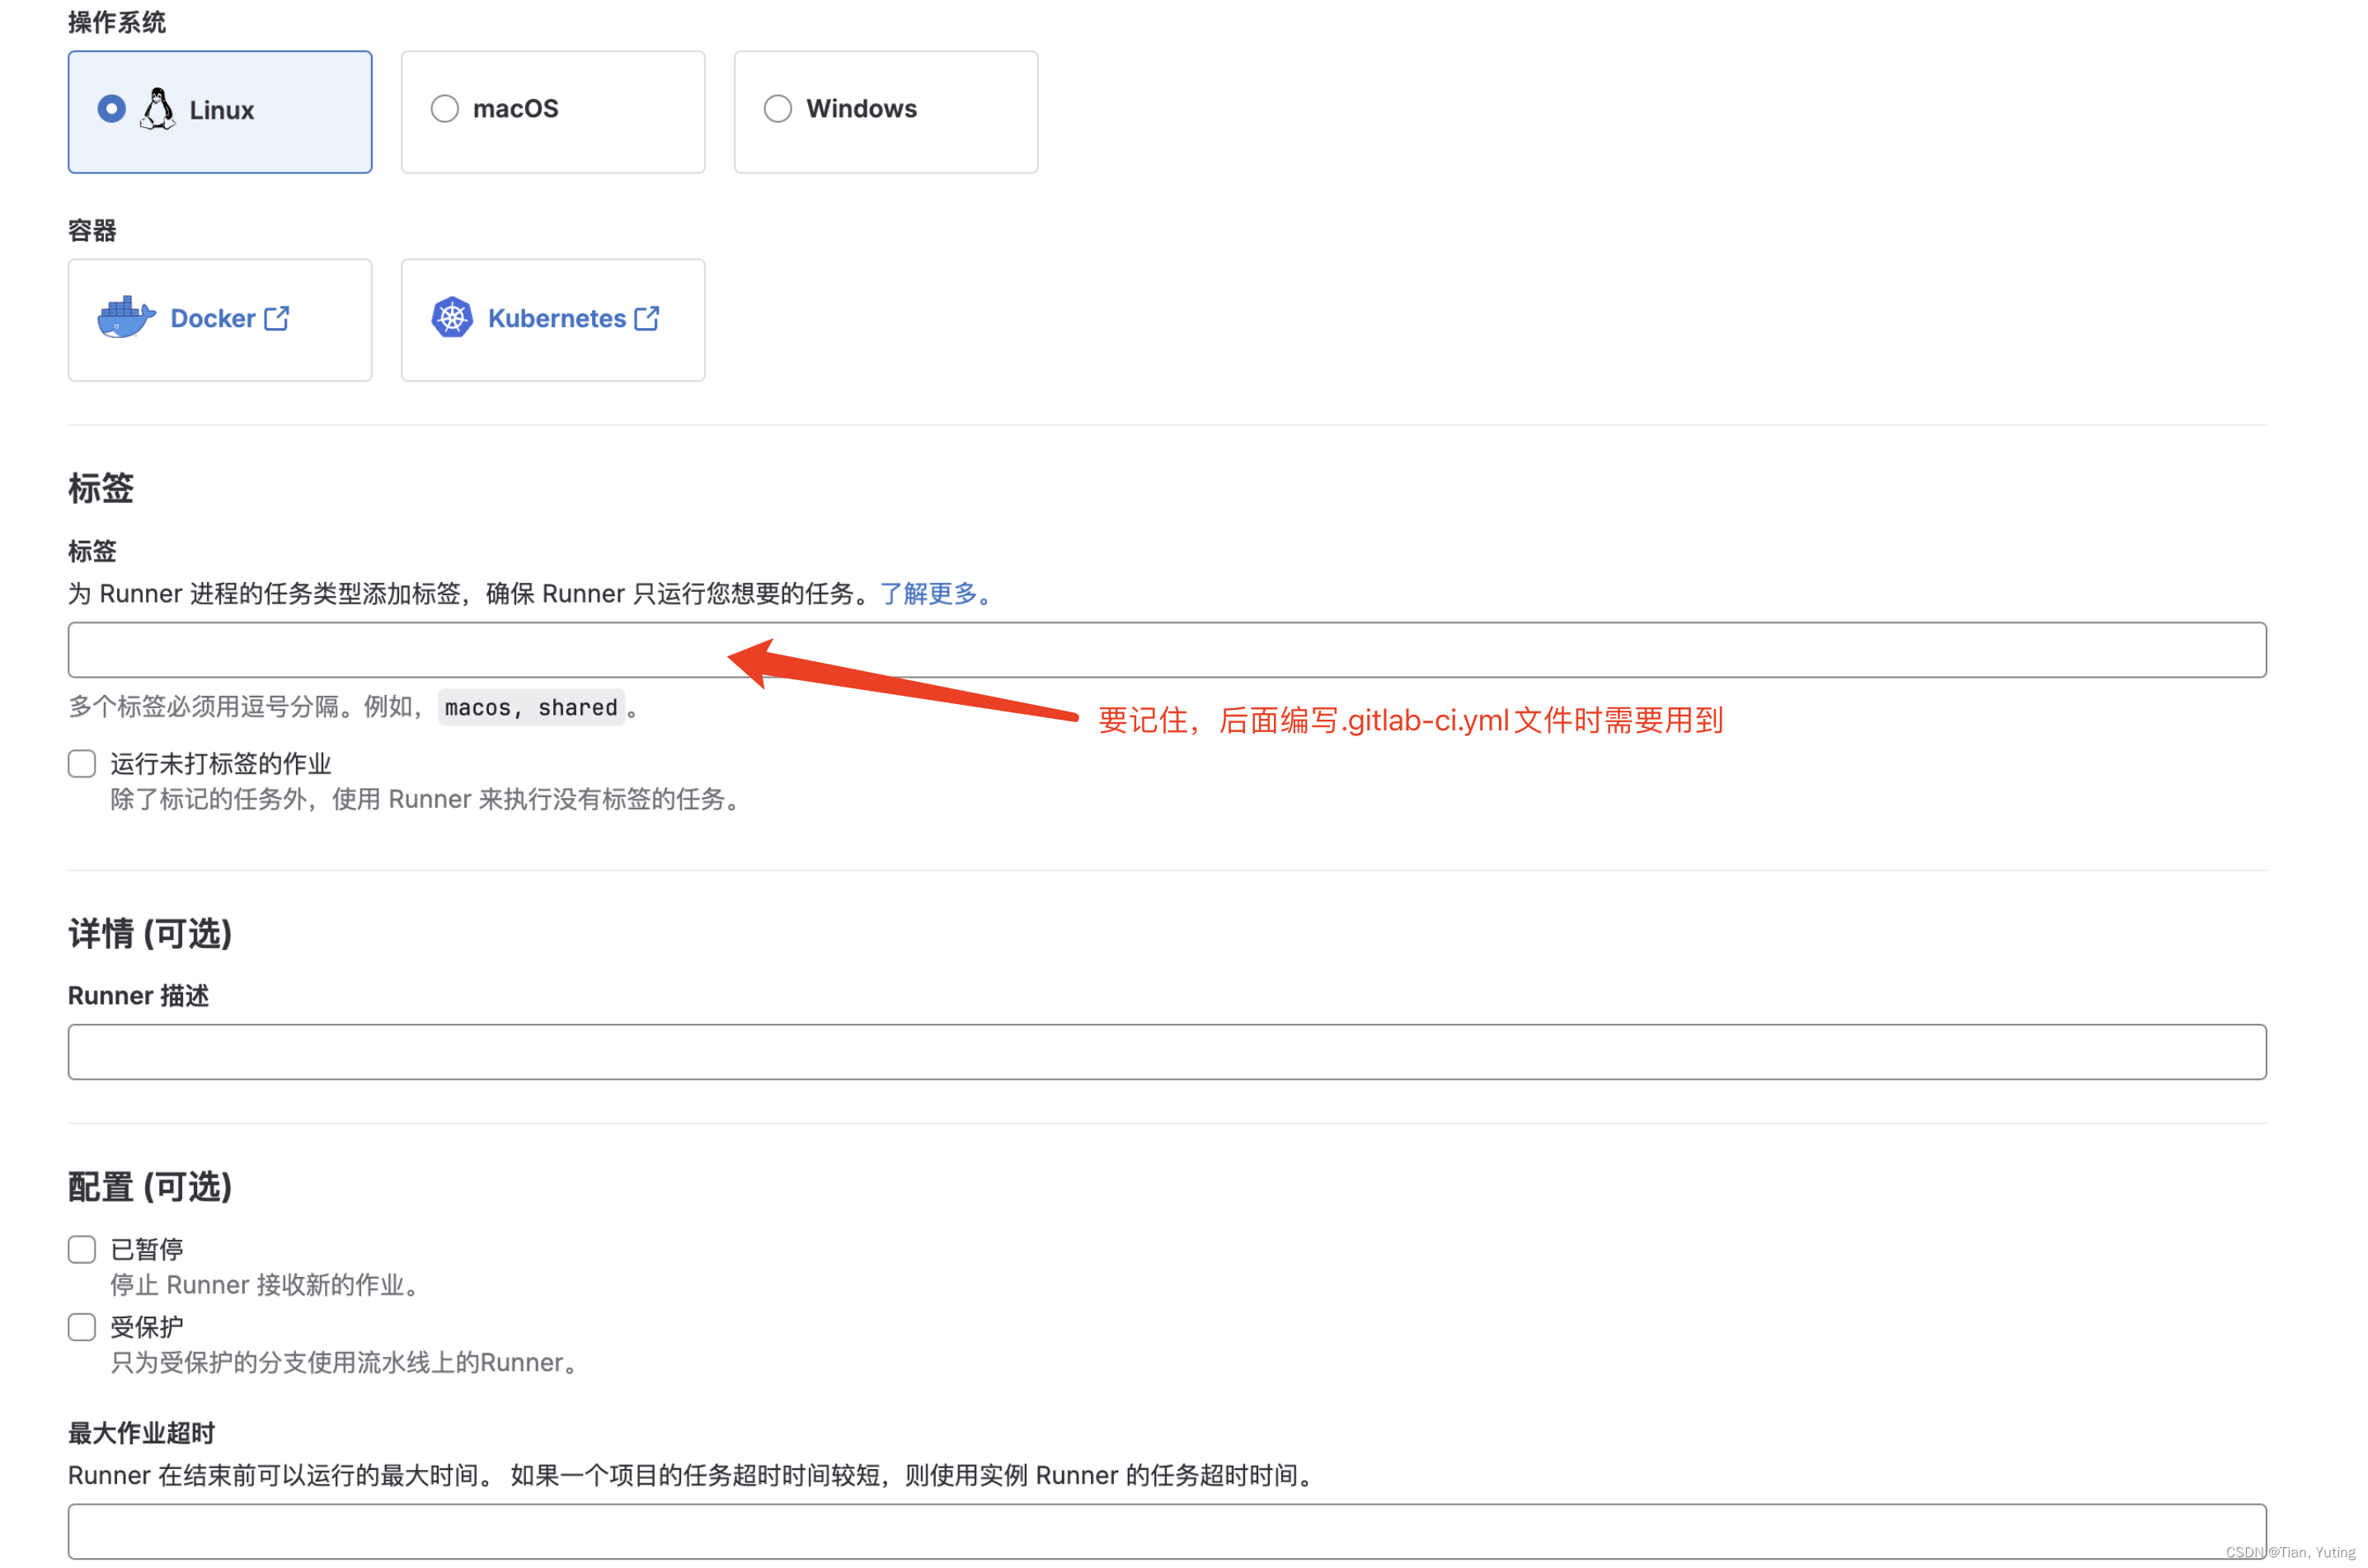Click the 容器 heading text
The height and width of the screenshot is (1568, 2368).
(92, 230)
